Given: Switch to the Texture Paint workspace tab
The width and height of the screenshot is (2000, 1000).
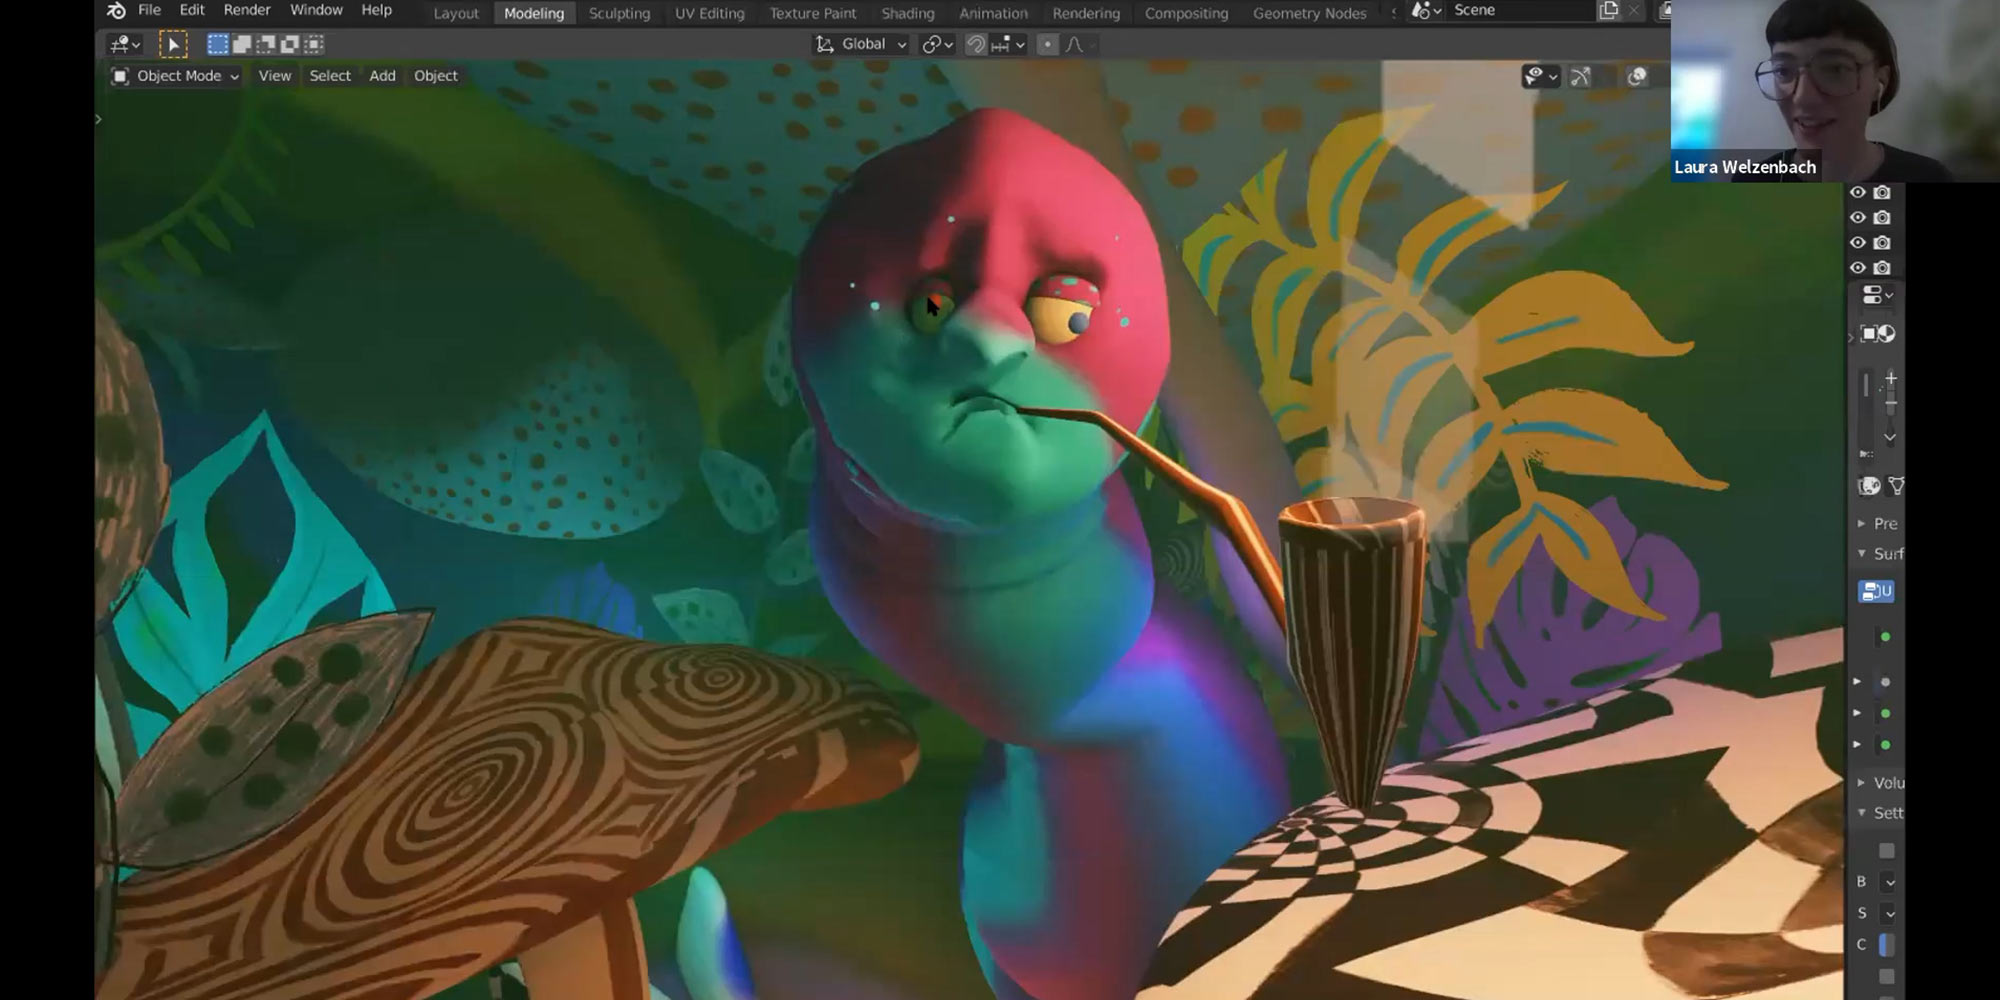Looking at the screenshot, I should pyautogui.click(x=813, y=13).
